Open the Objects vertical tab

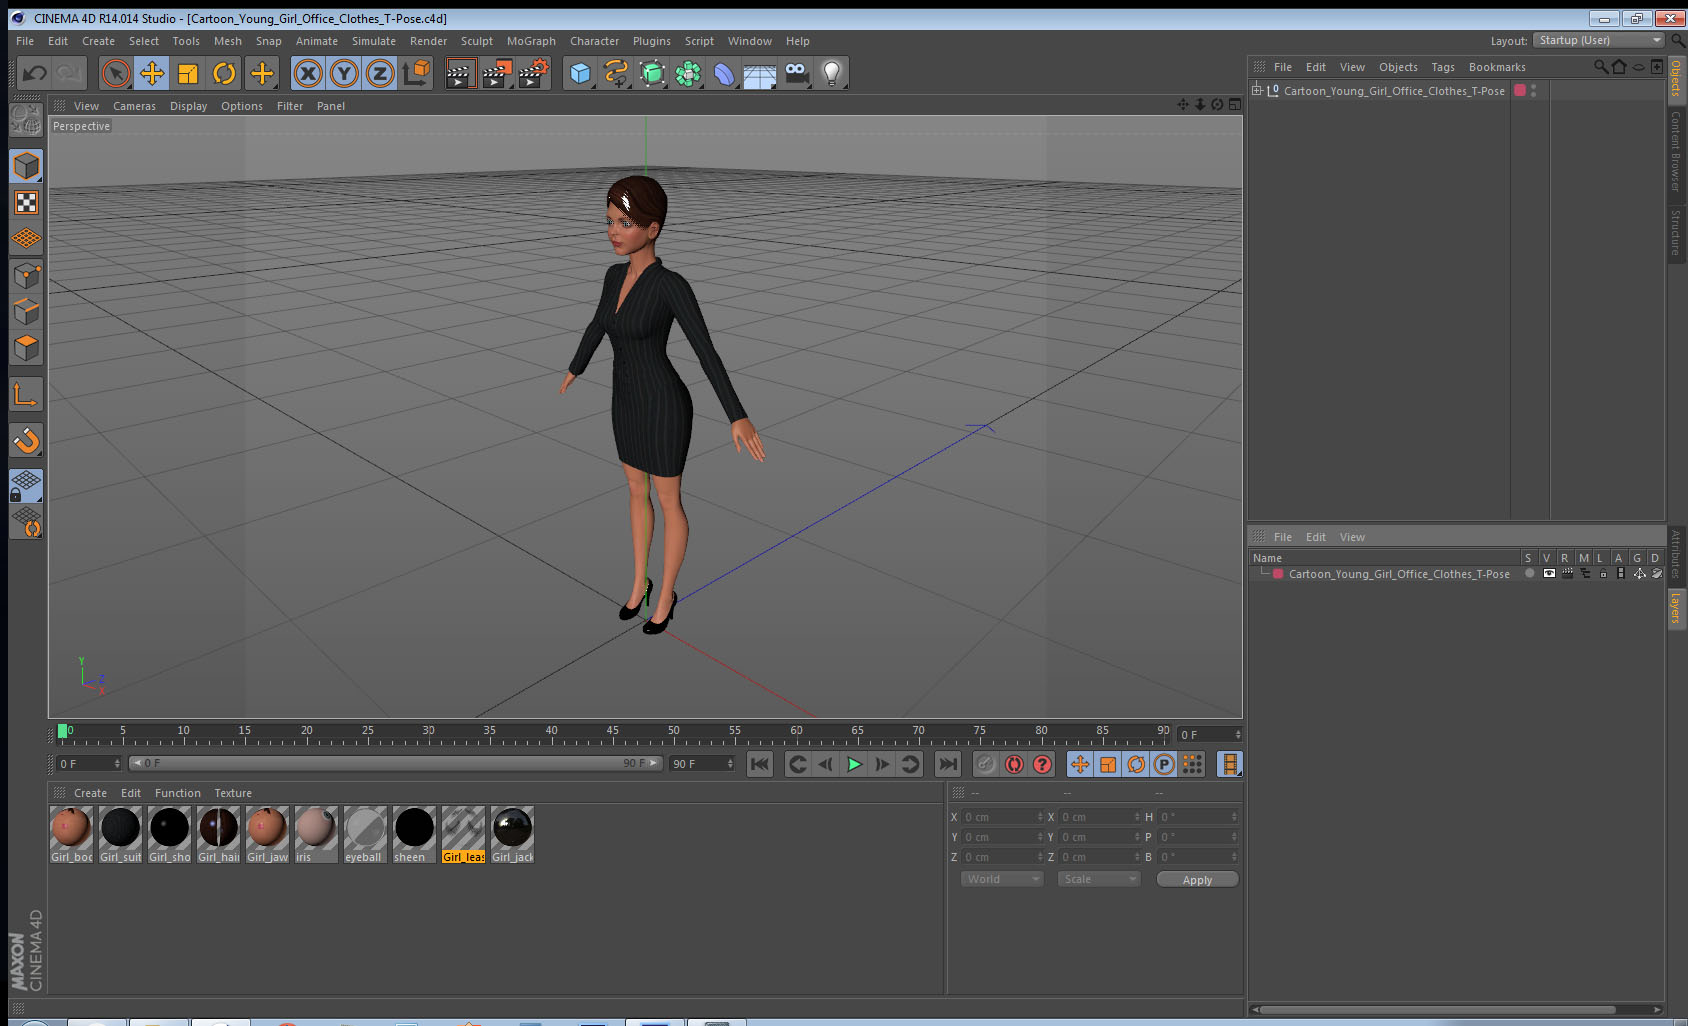(1676, 78)
